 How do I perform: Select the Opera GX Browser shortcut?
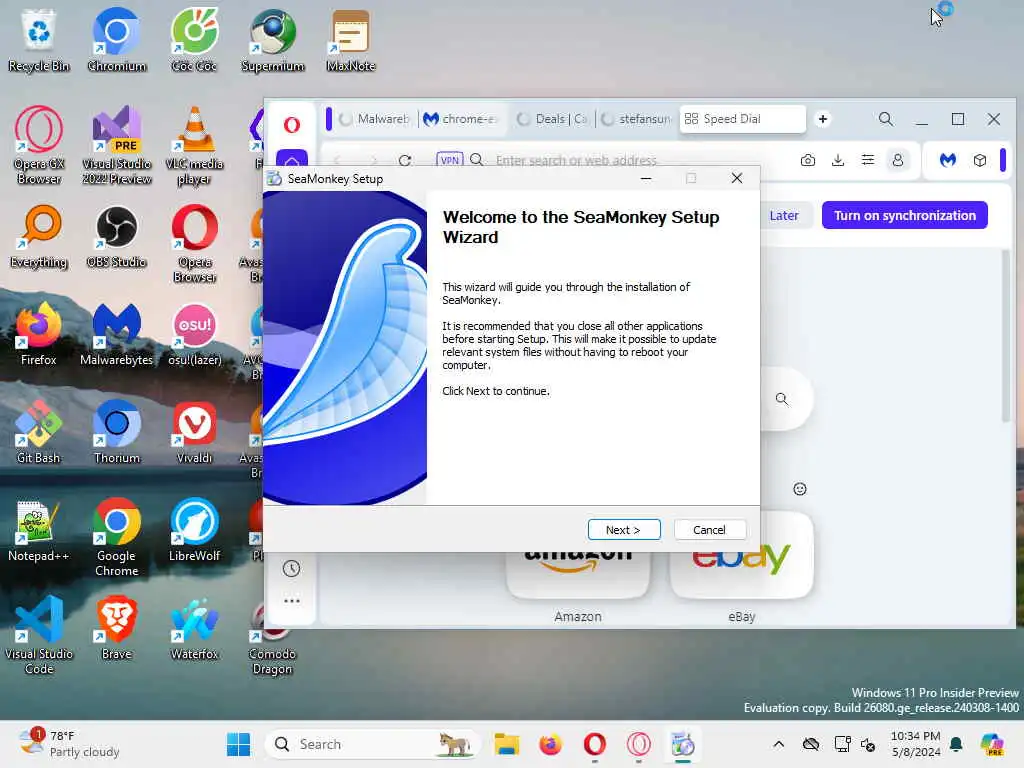point(39,145)
